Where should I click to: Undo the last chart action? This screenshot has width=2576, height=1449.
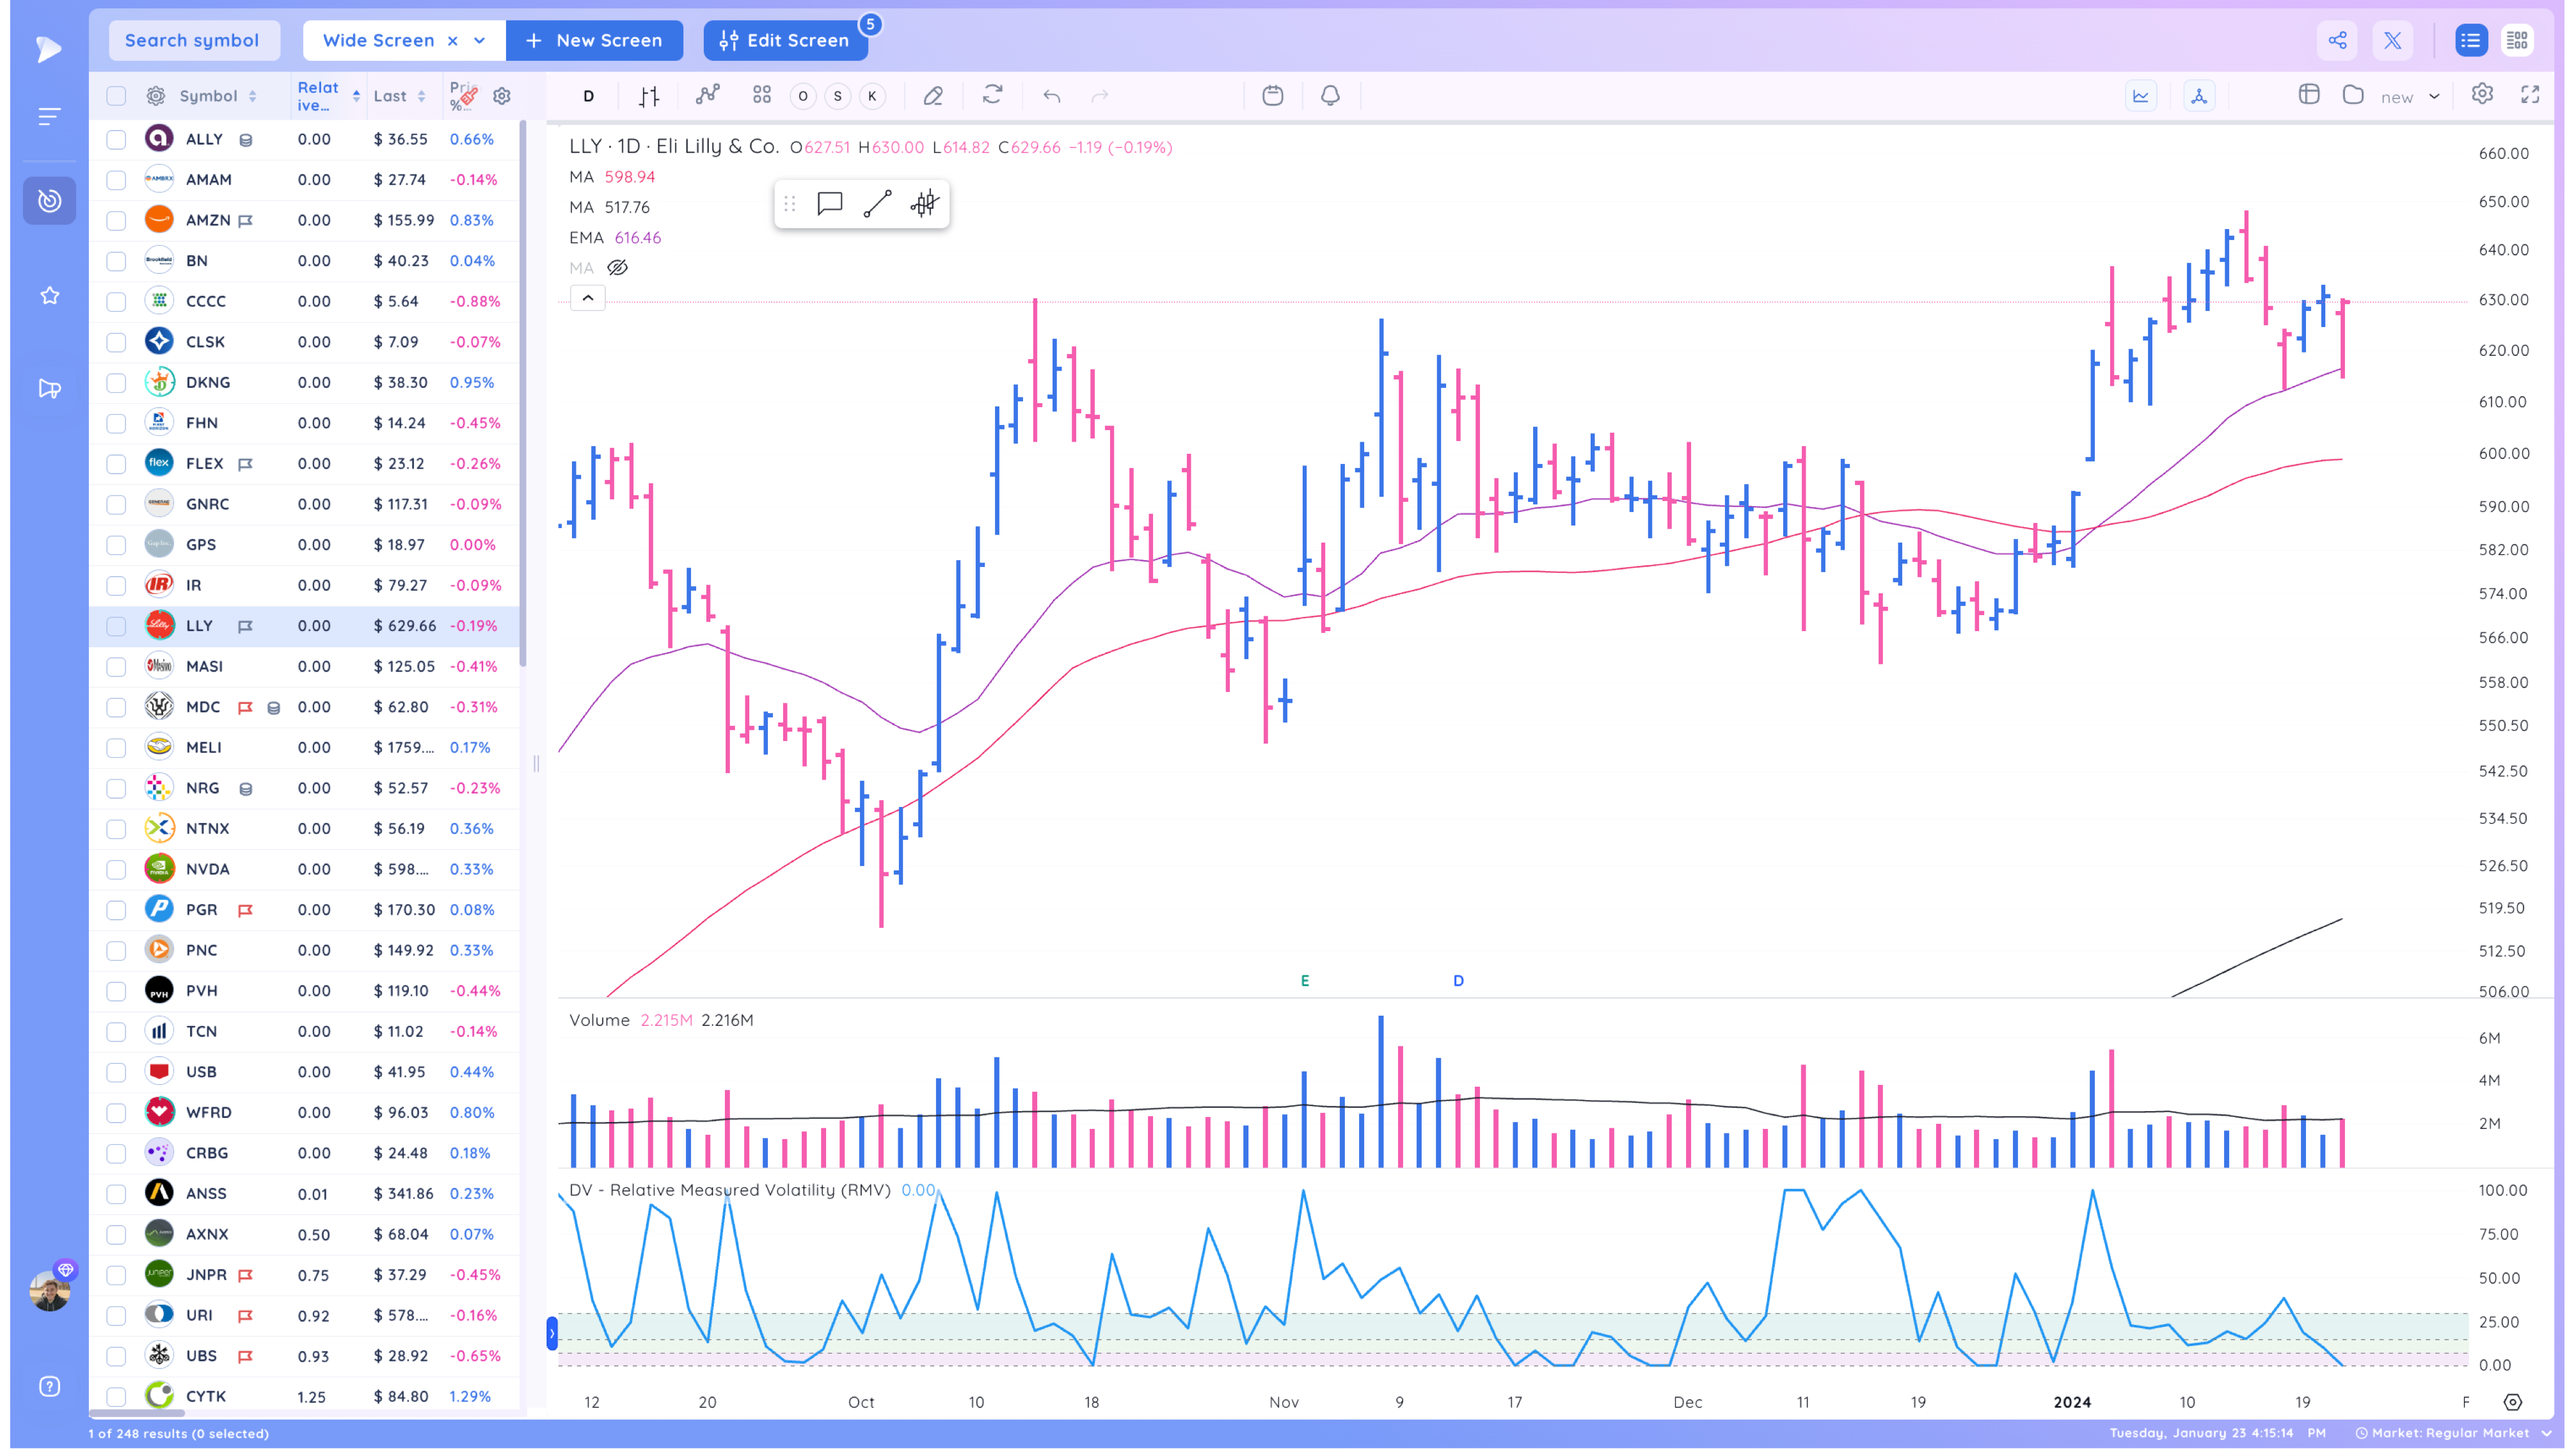click(1051, 96)
